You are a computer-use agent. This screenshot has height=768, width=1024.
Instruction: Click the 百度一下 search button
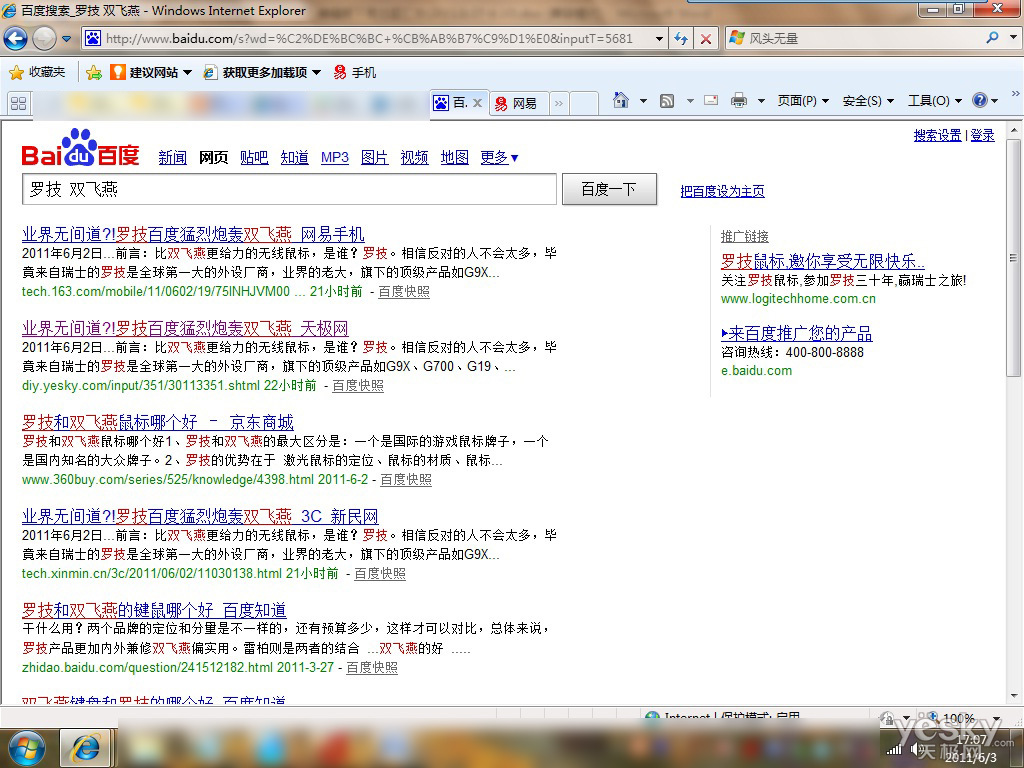[609, 189]
